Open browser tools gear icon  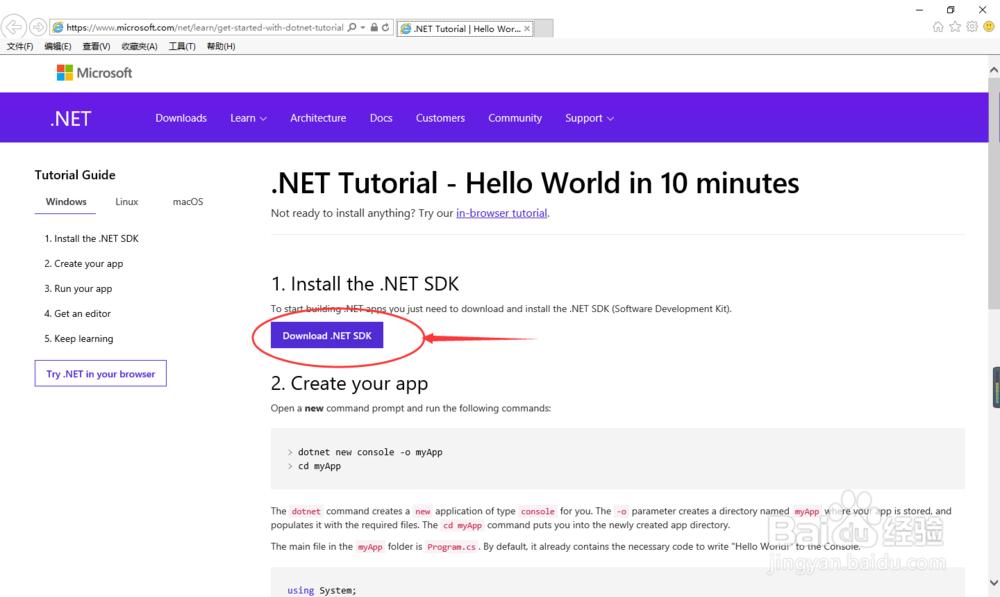pyautogui.click(x=972, y=27)
